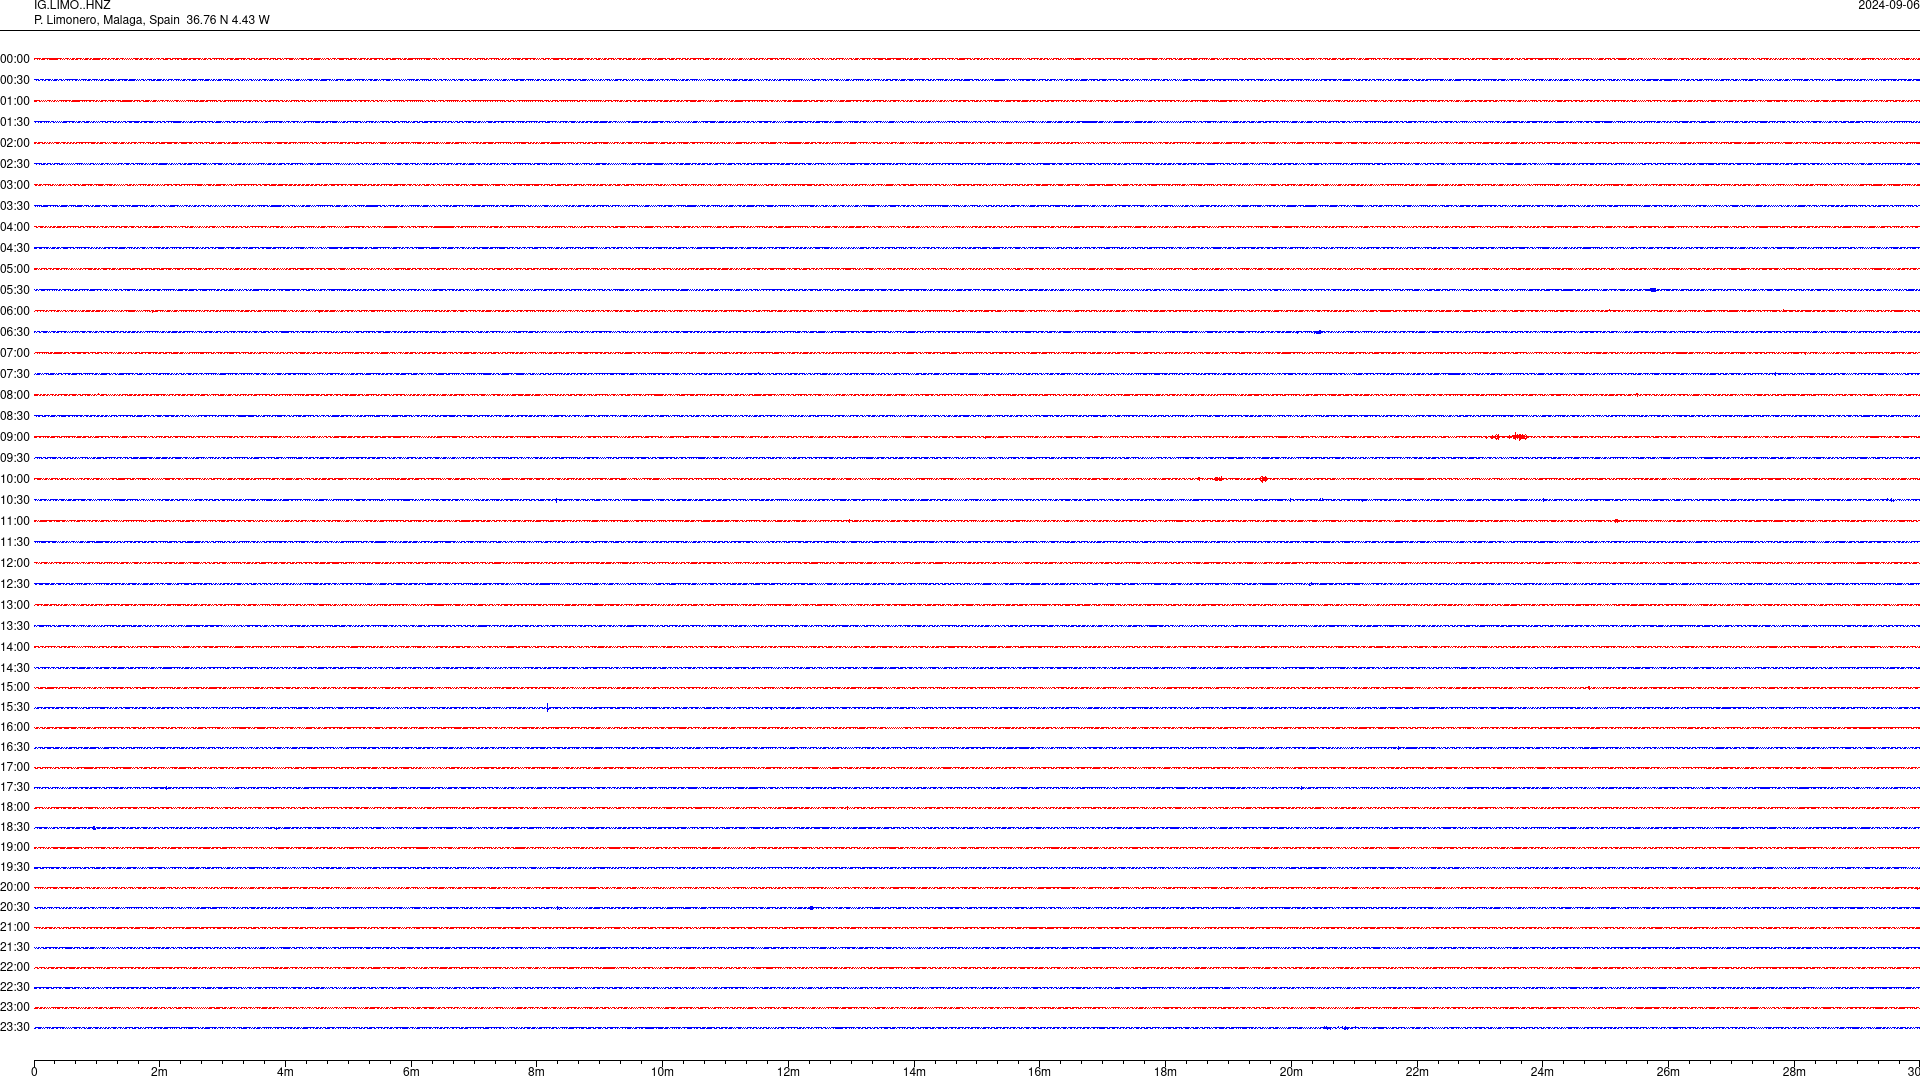Click the 04:30 trace time label
The width and height of the screenshot is (1920, 1080).
pos(15,248)
